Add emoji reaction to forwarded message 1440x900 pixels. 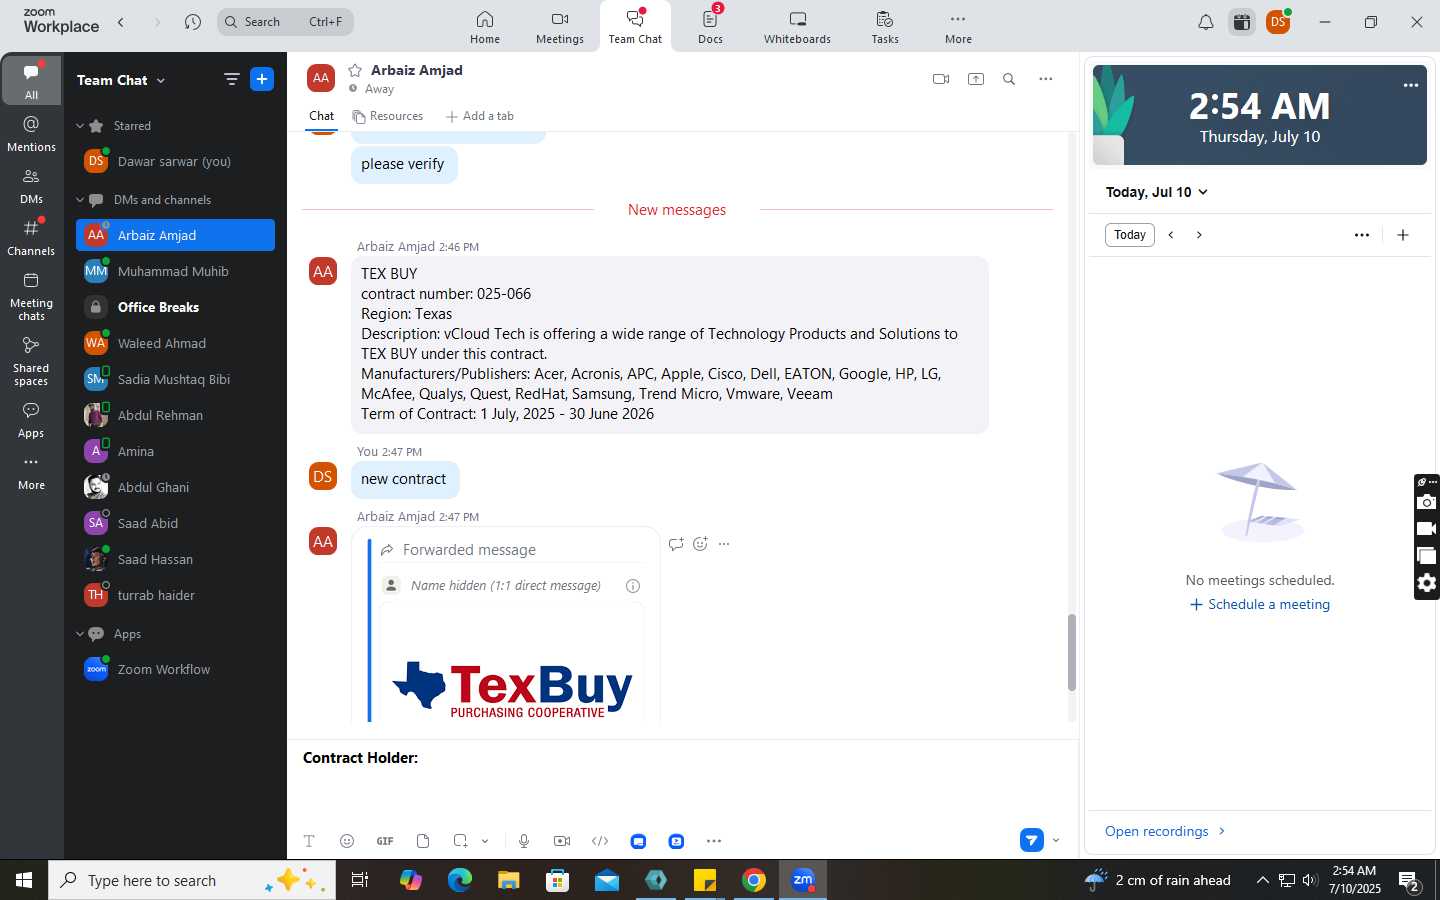[700, 544]
